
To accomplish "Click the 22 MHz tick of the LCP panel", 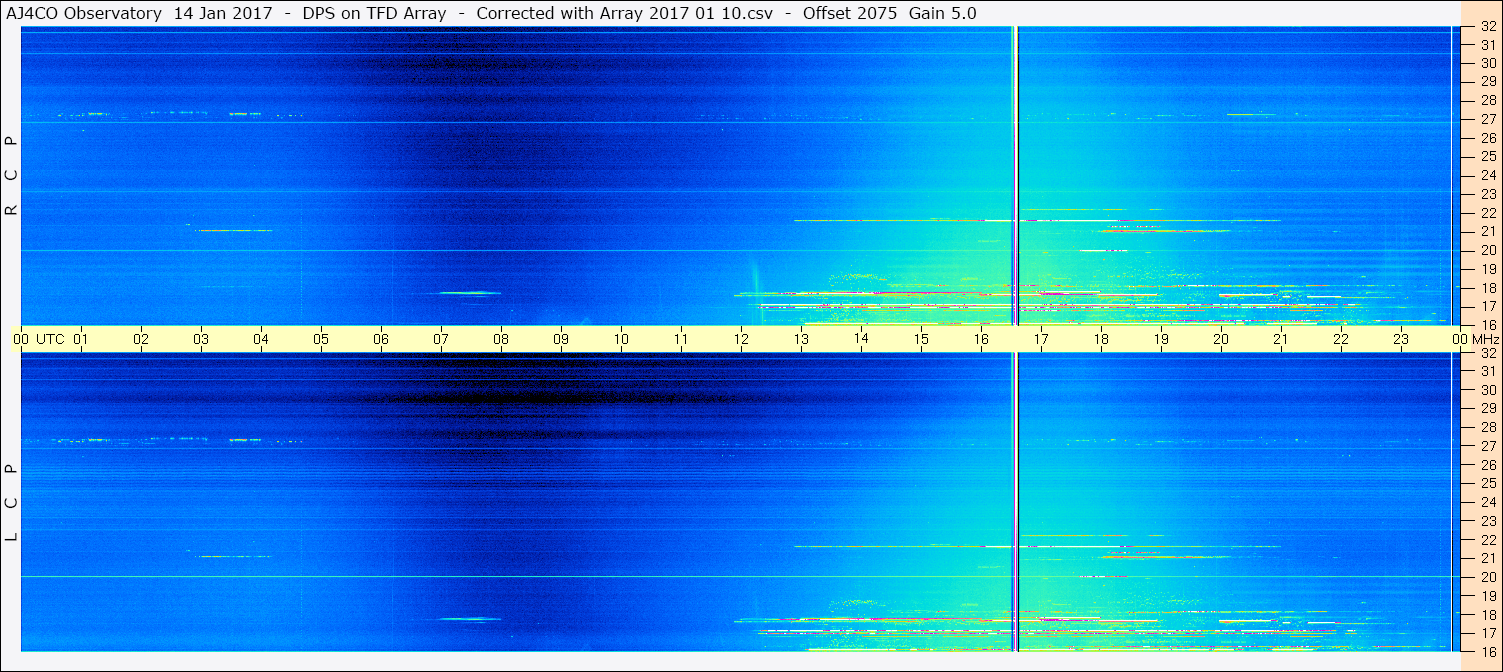I will (1488, 540).
